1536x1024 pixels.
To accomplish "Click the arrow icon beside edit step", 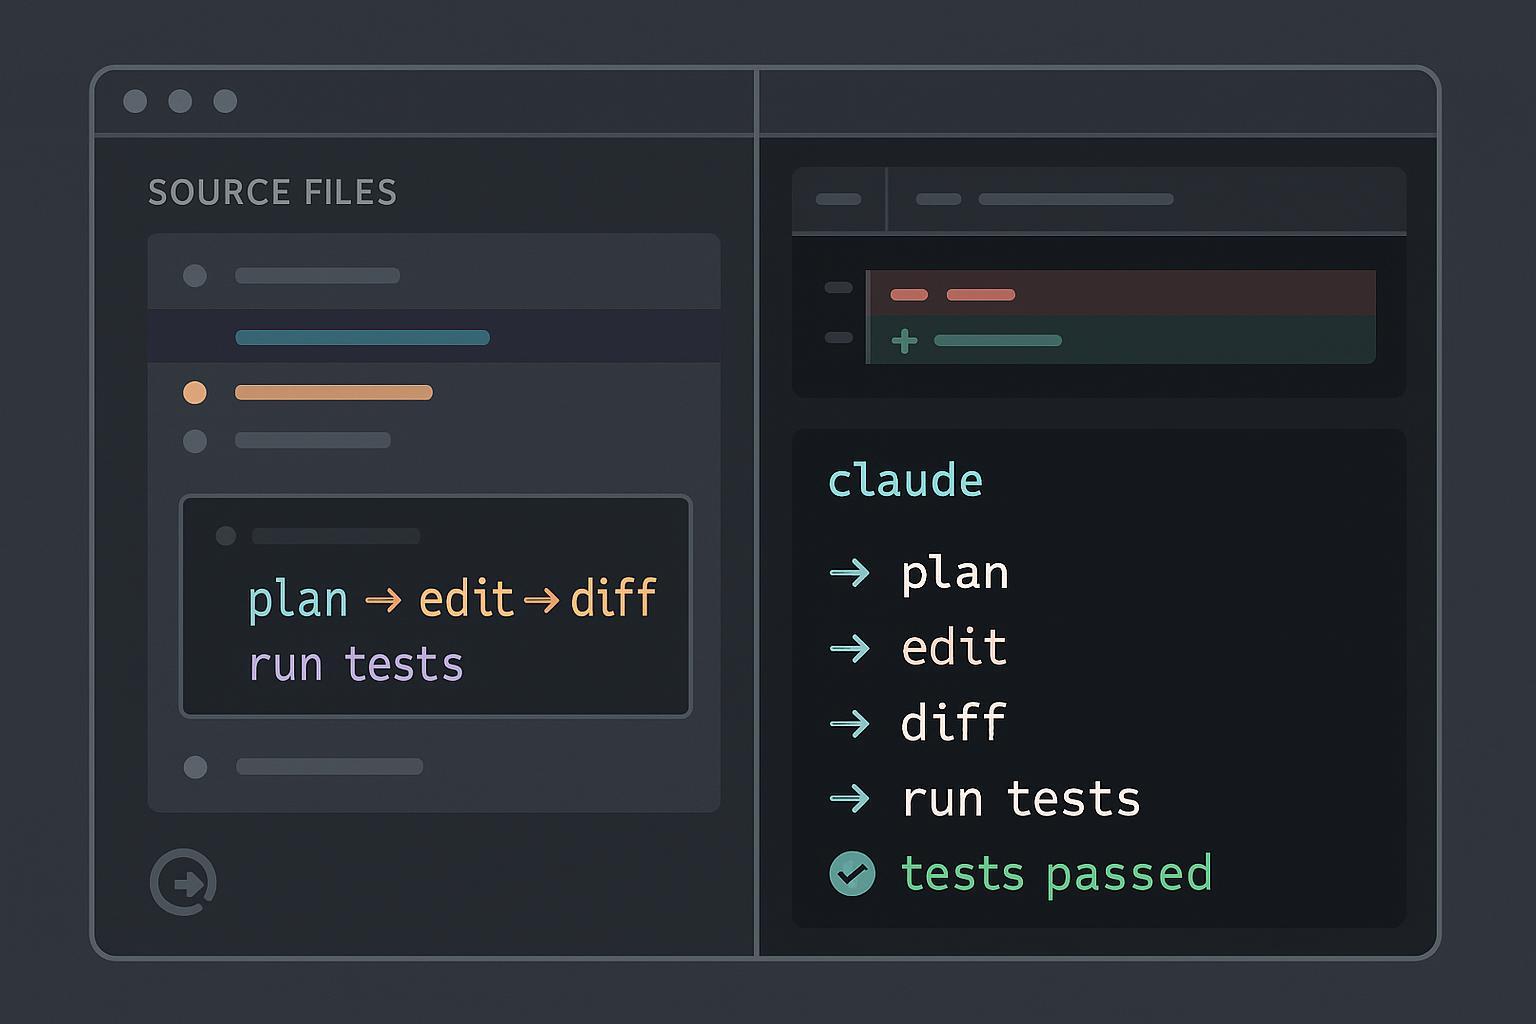I will click(x=850, y=648).
